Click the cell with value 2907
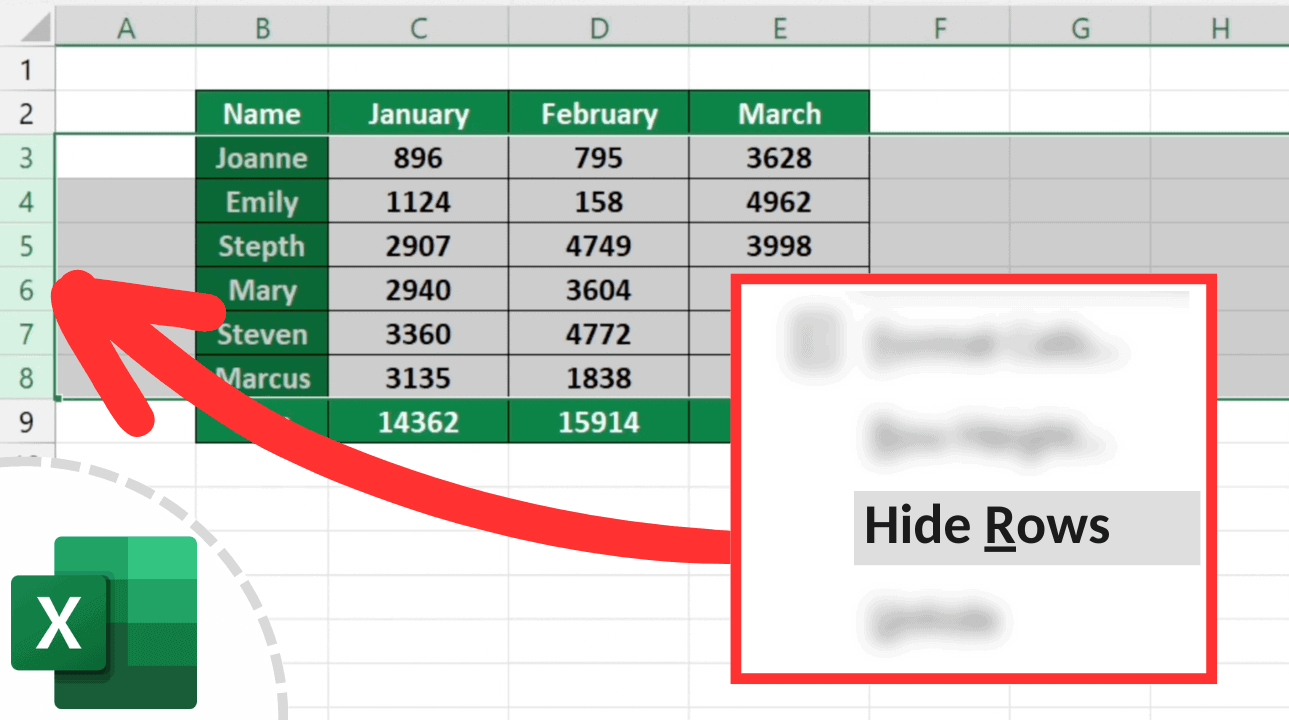 tap(417, 245)
